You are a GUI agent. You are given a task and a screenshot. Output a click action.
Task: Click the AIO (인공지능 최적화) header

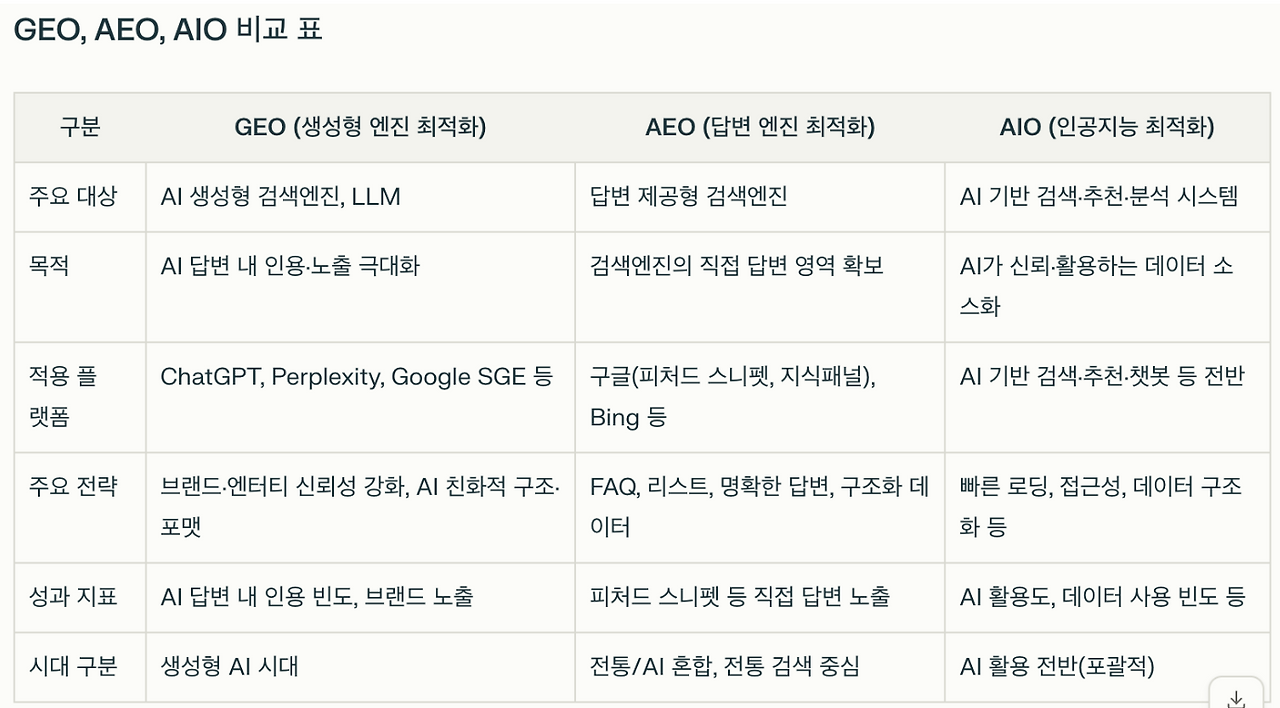point(1107,127)
